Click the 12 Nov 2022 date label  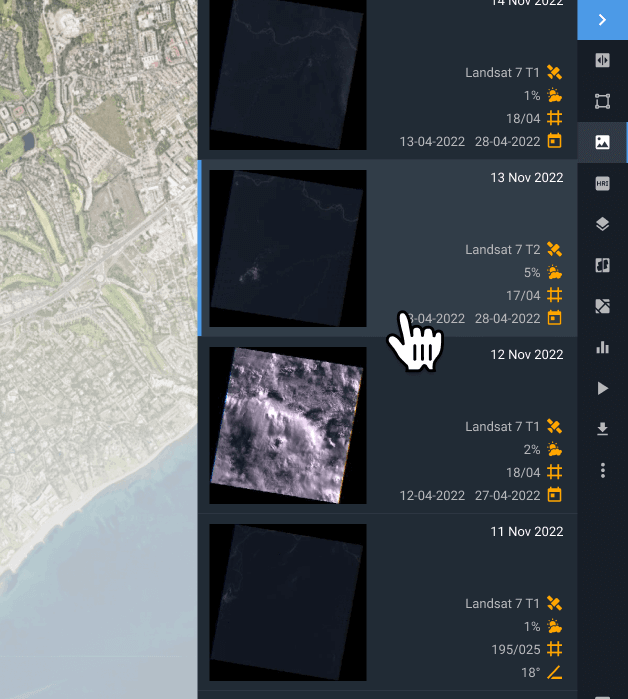pos(526,355)
